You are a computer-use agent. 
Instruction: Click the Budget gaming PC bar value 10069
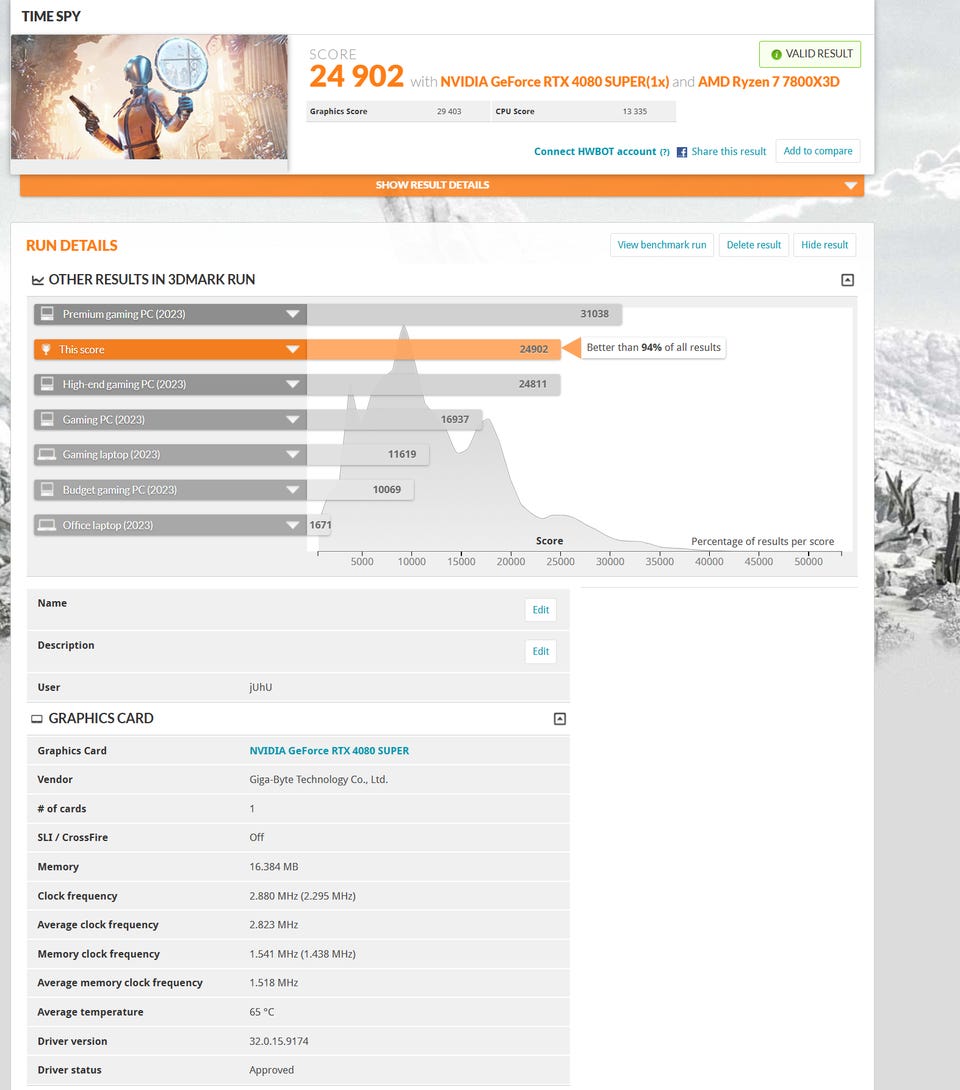[x=387, y=489]
